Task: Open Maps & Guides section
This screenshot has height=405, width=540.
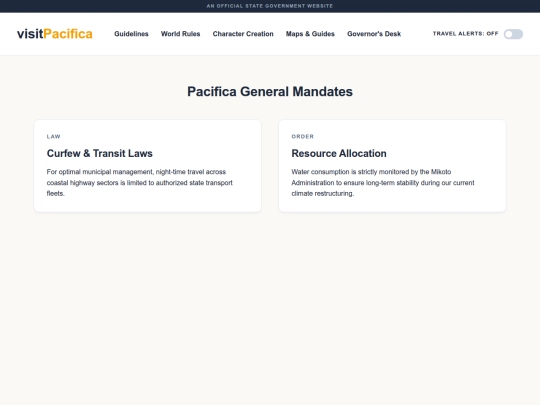Action: coord(310,34)
